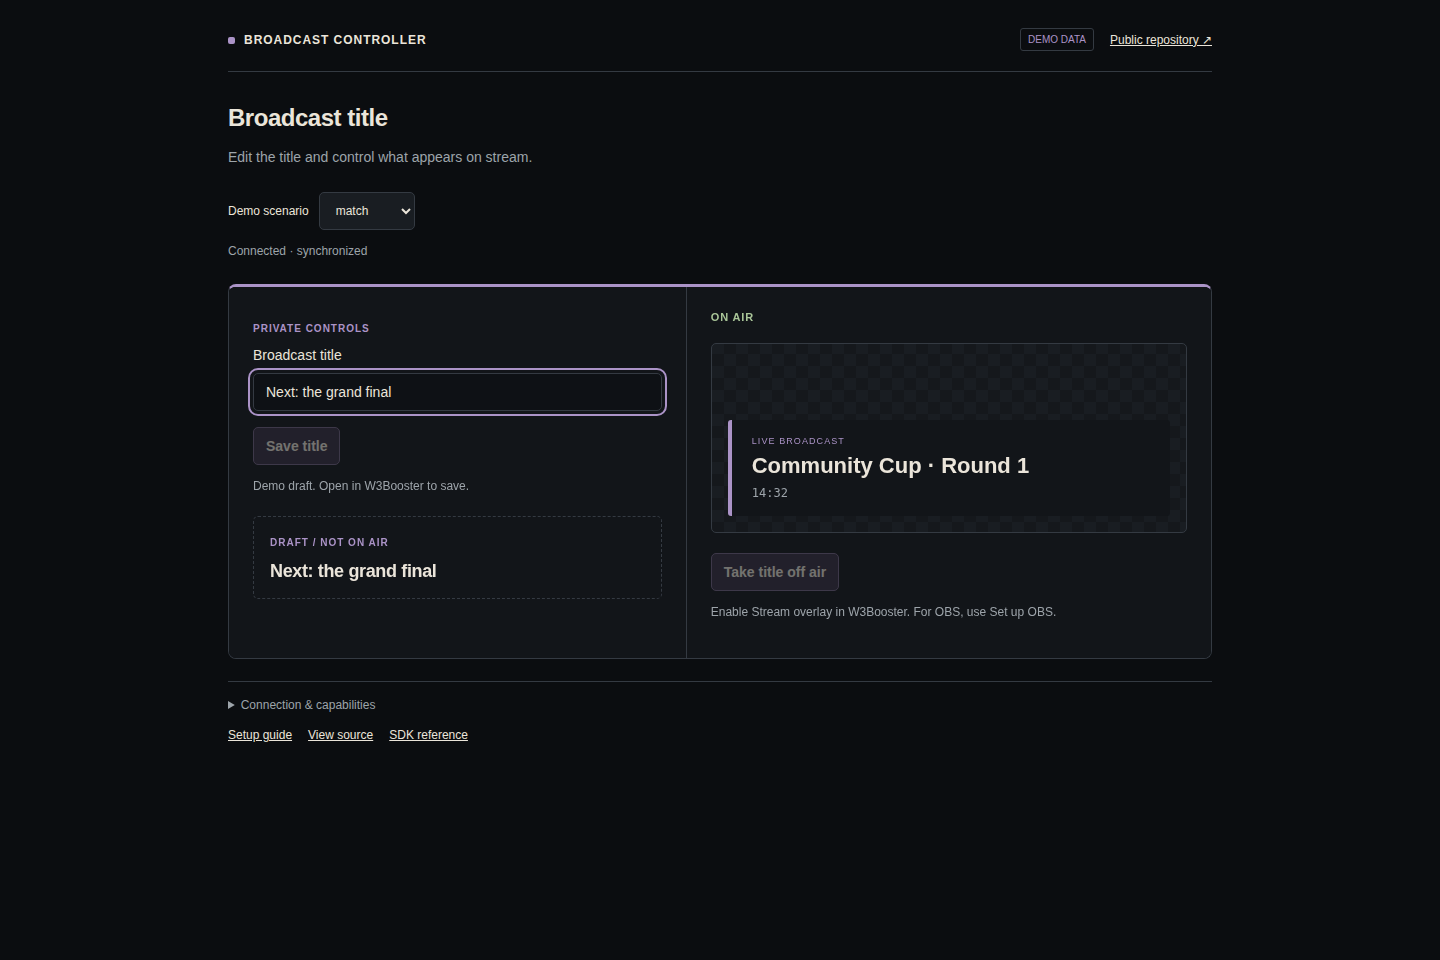Open the View source link
Screen dimensions: 1440x960
click(x=340, y=735)
